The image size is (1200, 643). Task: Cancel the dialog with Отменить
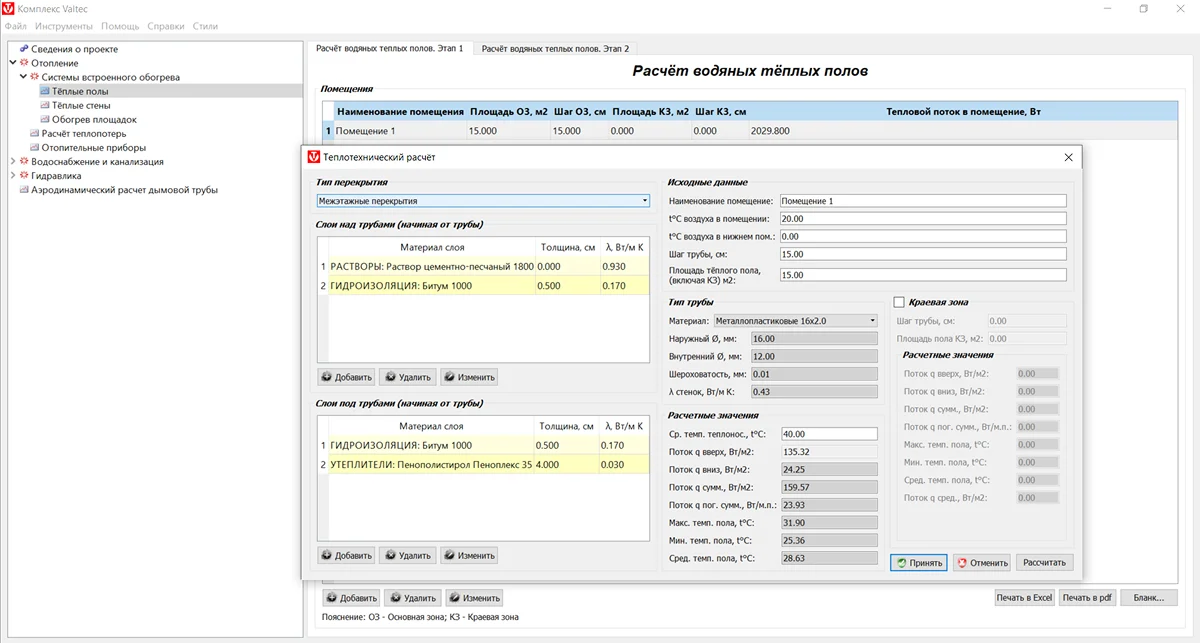click(x=981, y=562)
